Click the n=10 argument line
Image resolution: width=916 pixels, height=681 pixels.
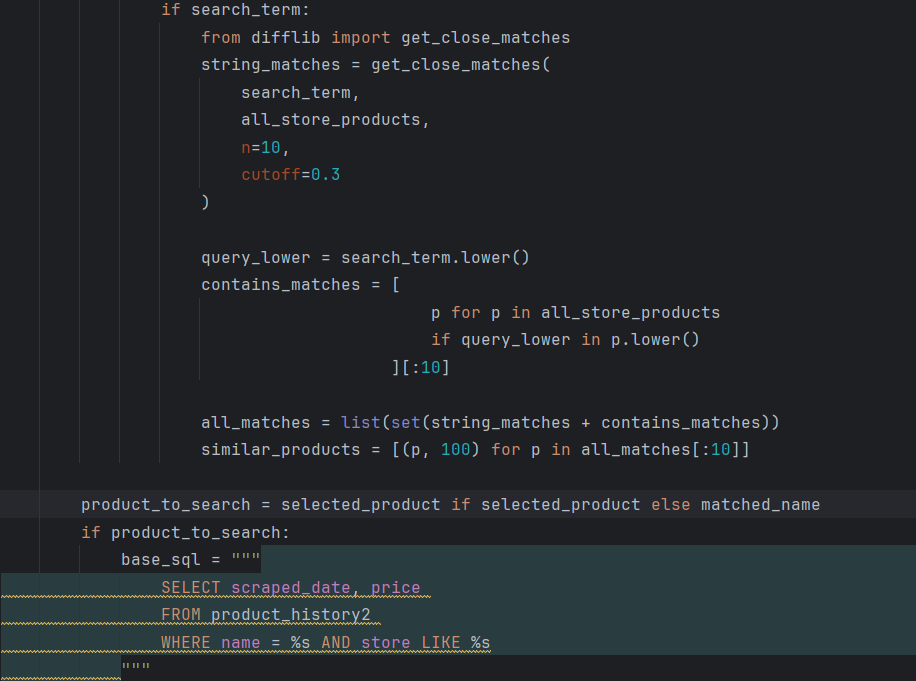click(x=265, y=147)
